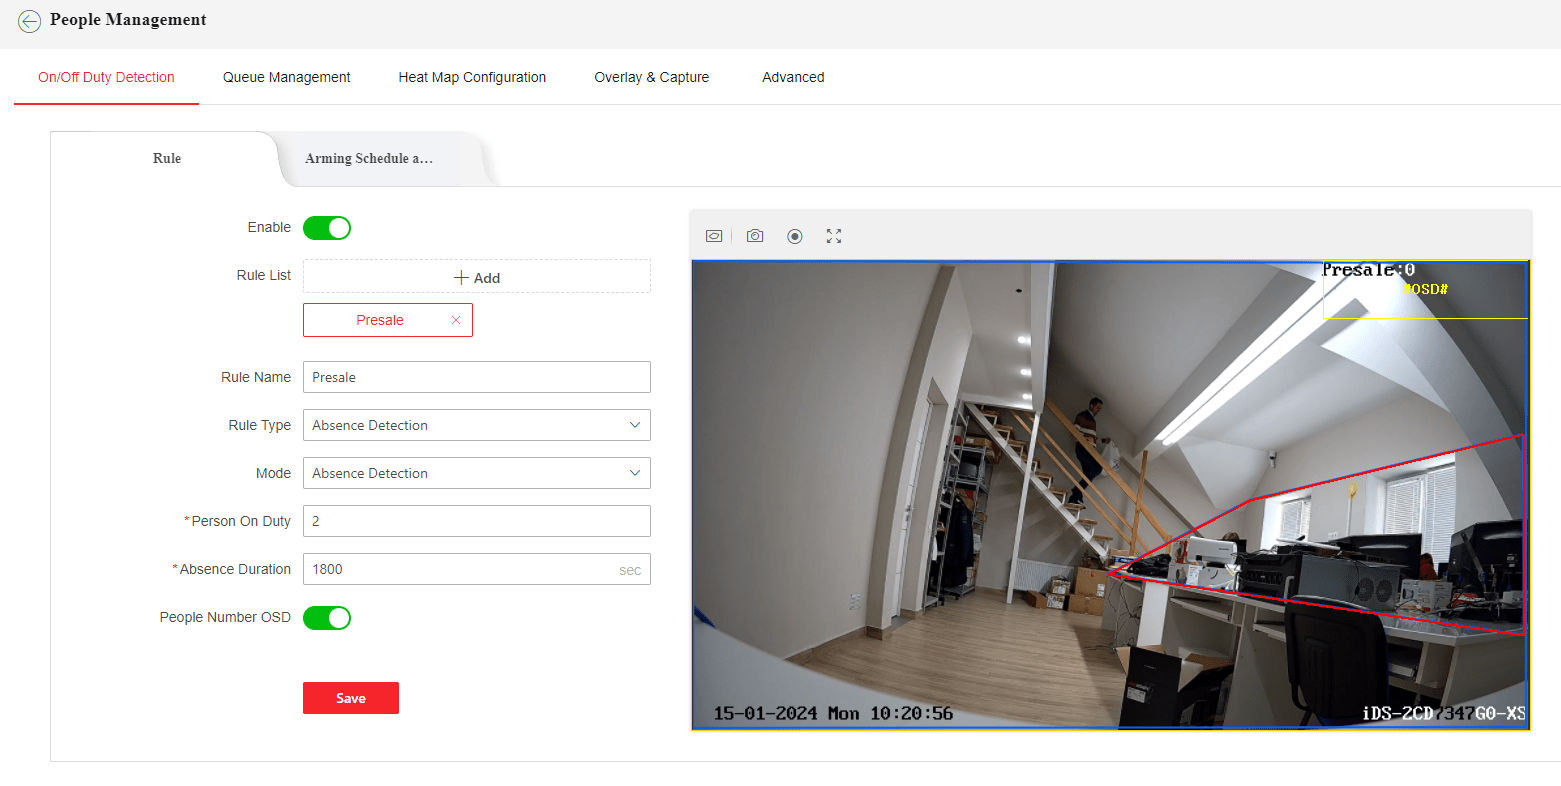Switch to the Arming Schedule sub-tab
Image resolution: width=1561 pixels, height=786 pixels.
coord(369,159)
